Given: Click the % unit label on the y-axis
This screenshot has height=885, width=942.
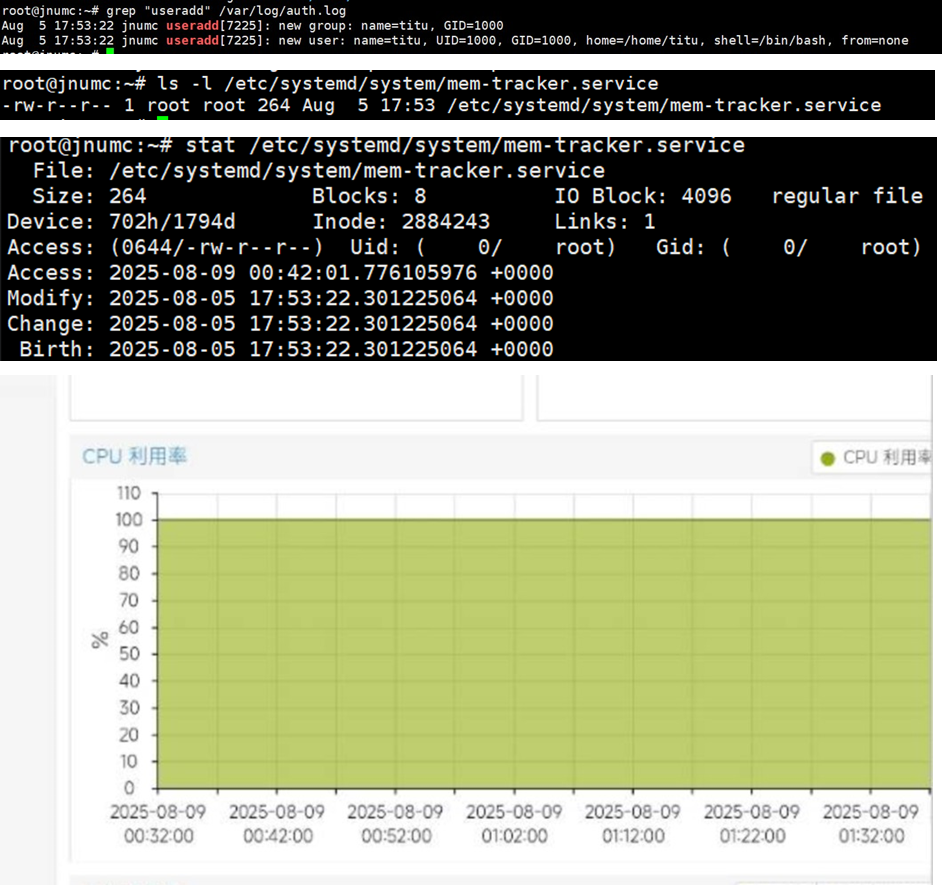Looking at the screenshot, I should point(100,640).
